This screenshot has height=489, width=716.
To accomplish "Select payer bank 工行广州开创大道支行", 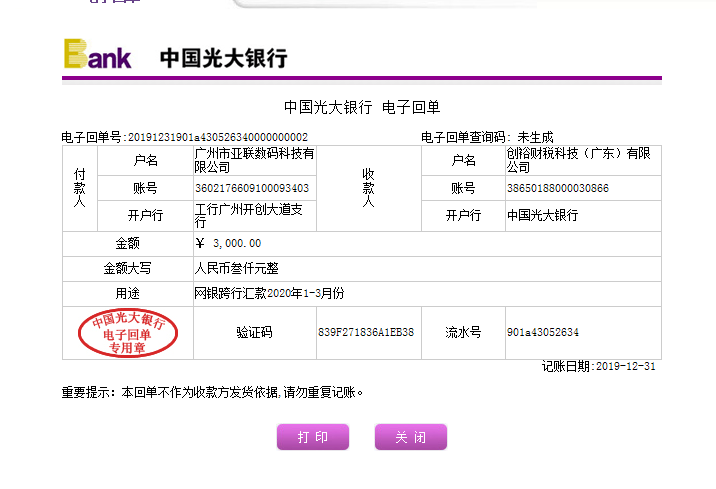I will [249, 216].
